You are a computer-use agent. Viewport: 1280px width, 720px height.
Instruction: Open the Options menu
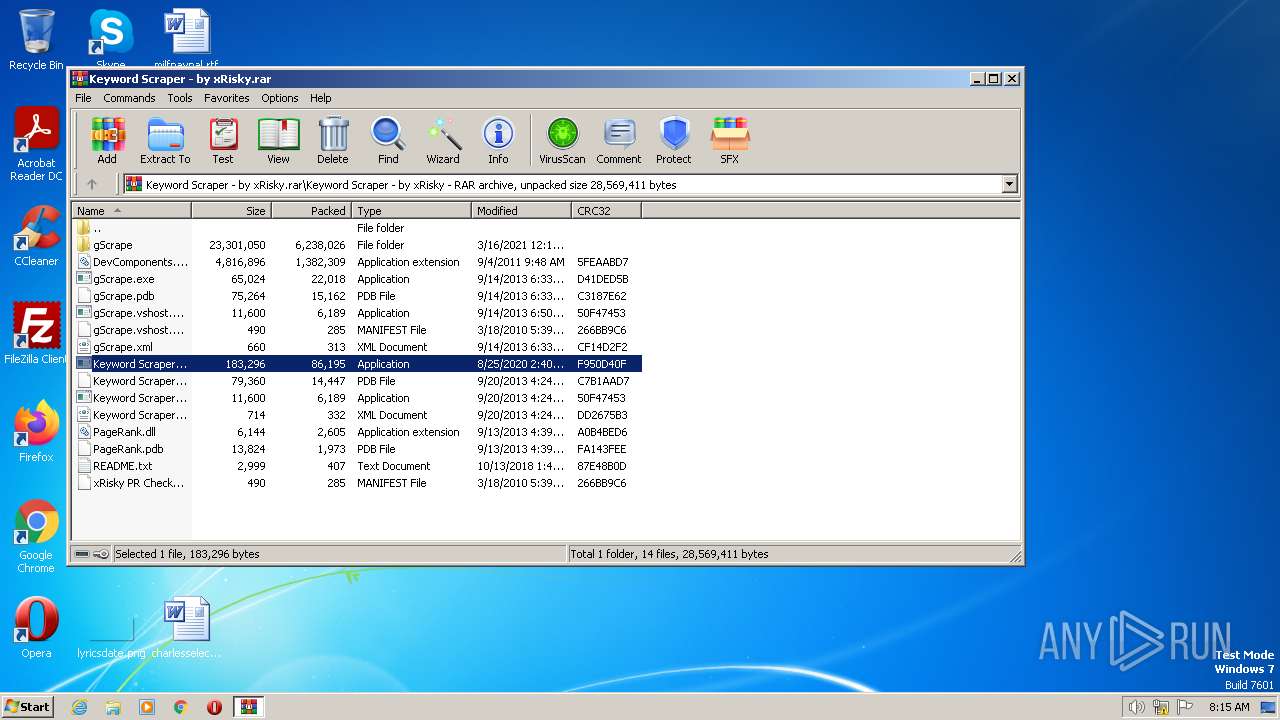[280, 98]
